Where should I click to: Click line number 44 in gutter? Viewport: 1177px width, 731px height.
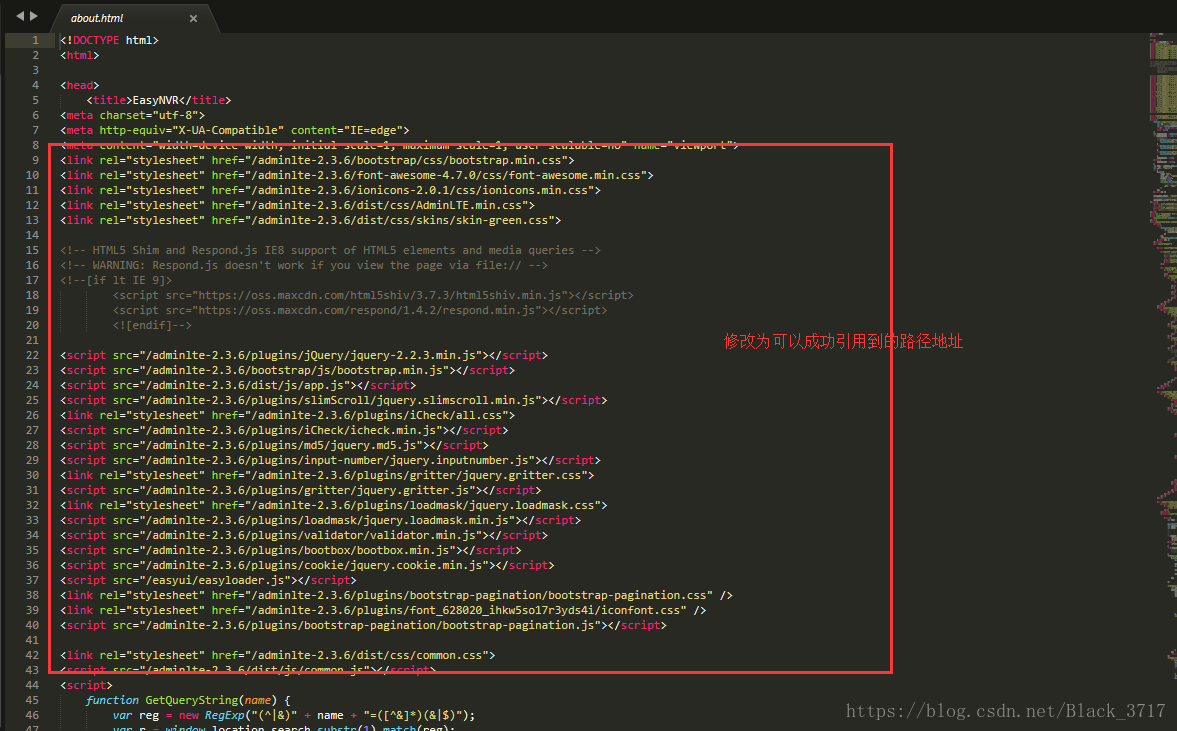tap(32, 685)
